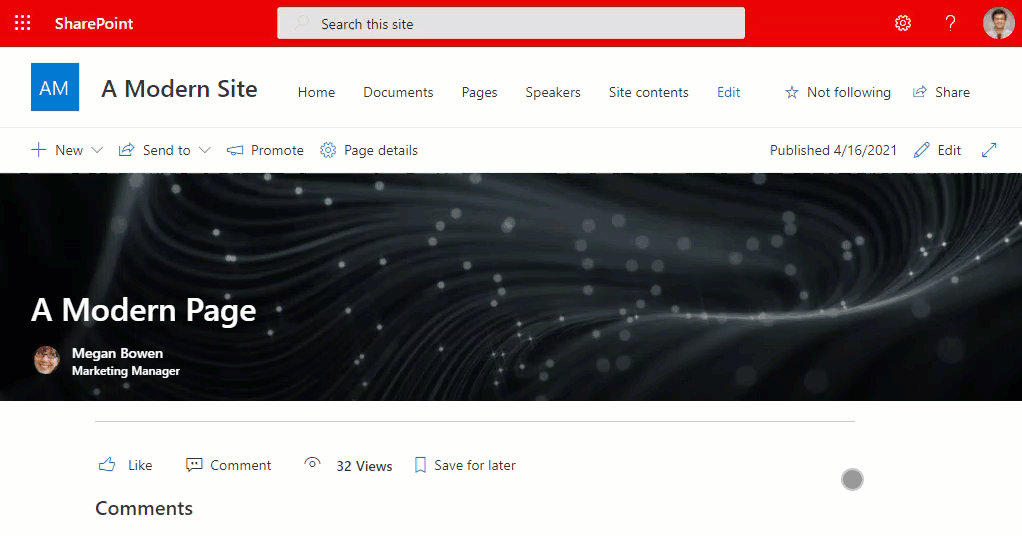Focus the Search this site box
This screenshot has height=536, width=1022.
coord(511,23)
